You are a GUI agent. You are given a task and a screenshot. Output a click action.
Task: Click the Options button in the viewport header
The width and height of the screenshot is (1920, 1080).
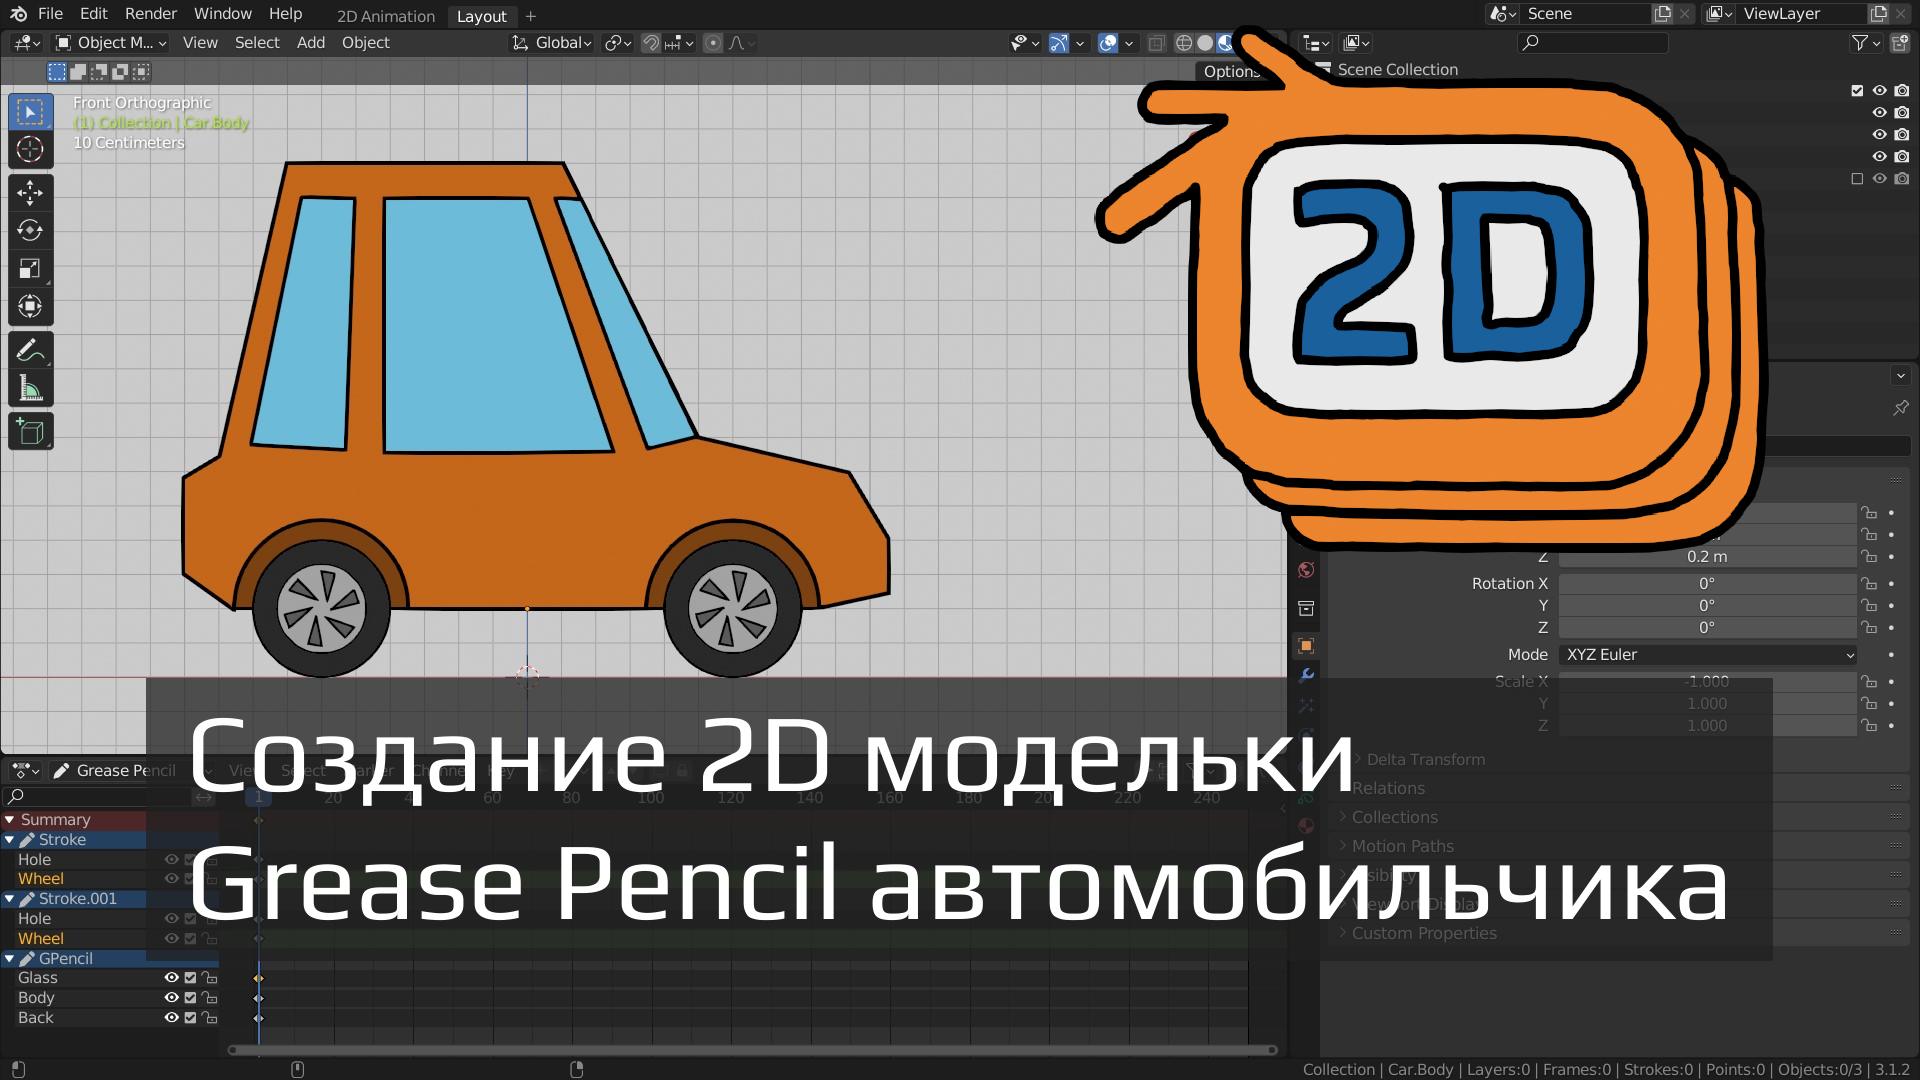click(1231, 71)
